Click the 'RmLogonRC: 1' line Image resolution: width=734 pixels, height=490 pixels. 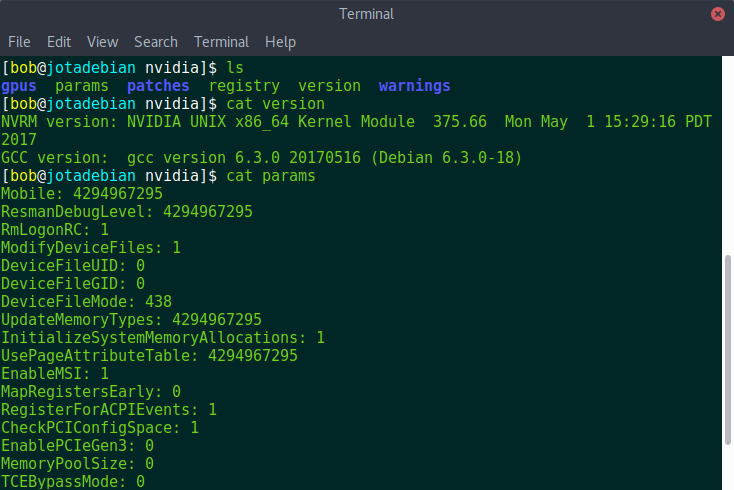click(x=55, y=230)
